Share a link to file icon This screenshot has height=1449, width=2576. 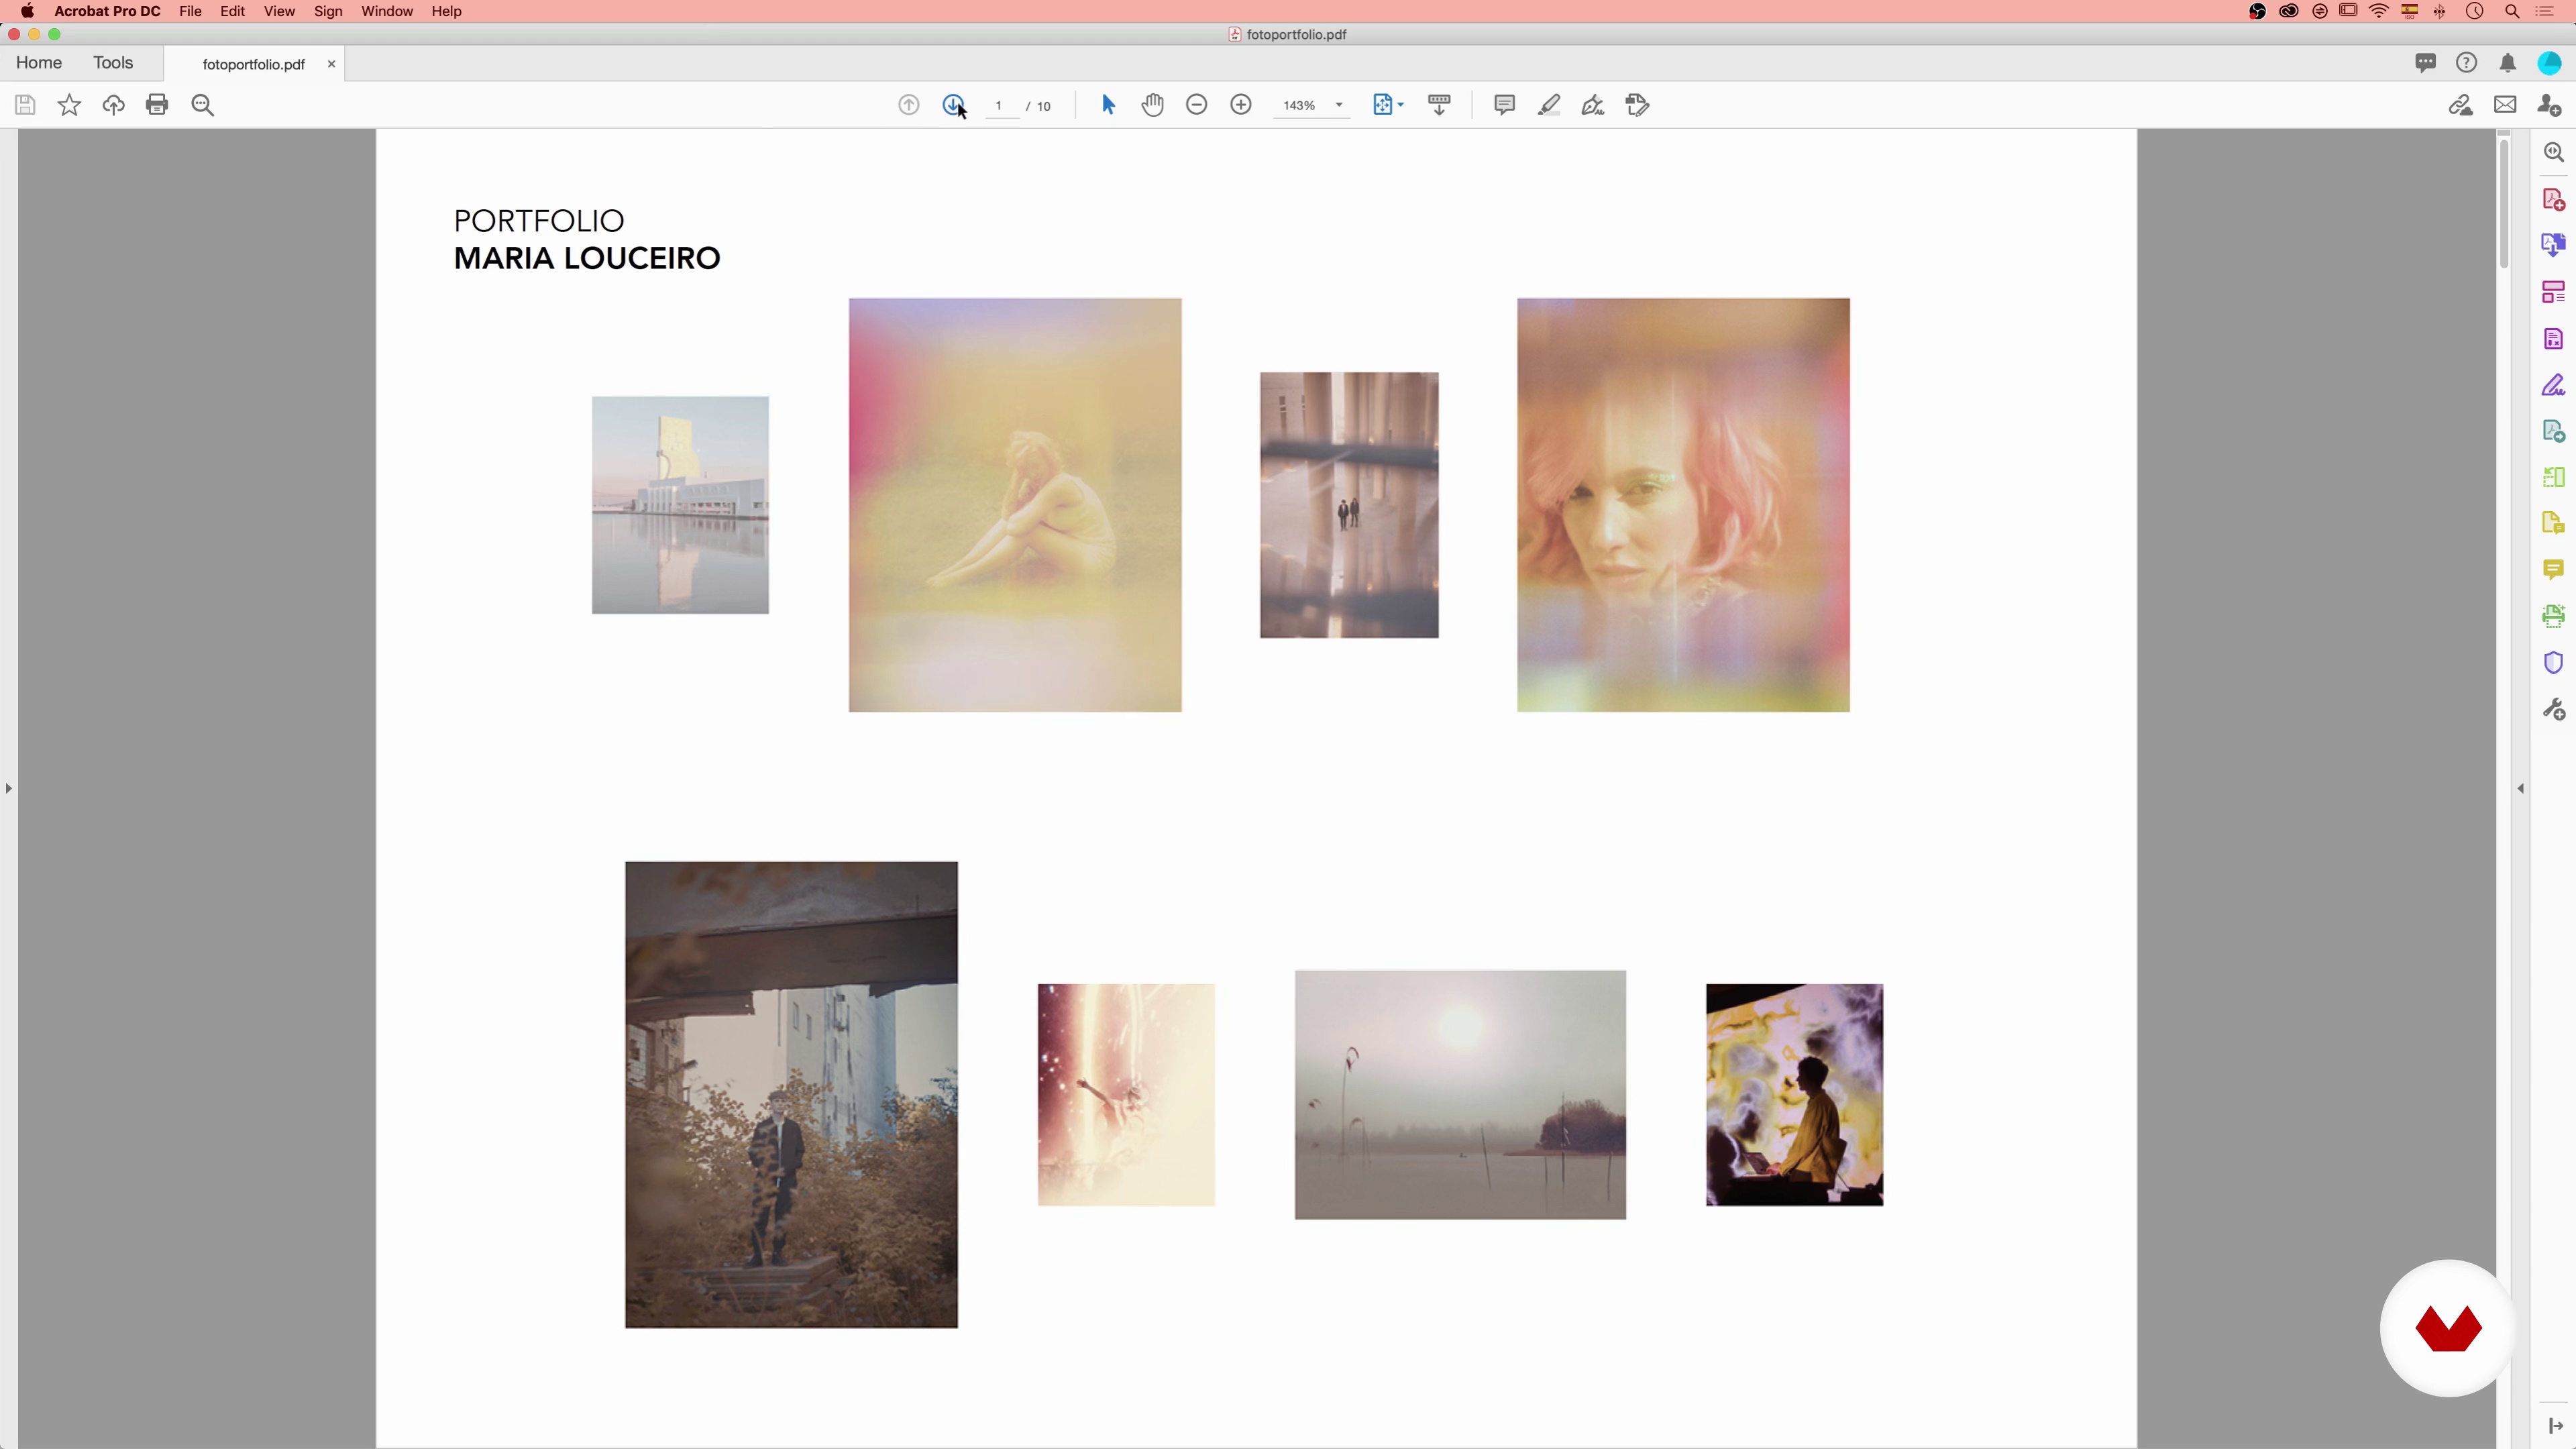pos(2460,105)
